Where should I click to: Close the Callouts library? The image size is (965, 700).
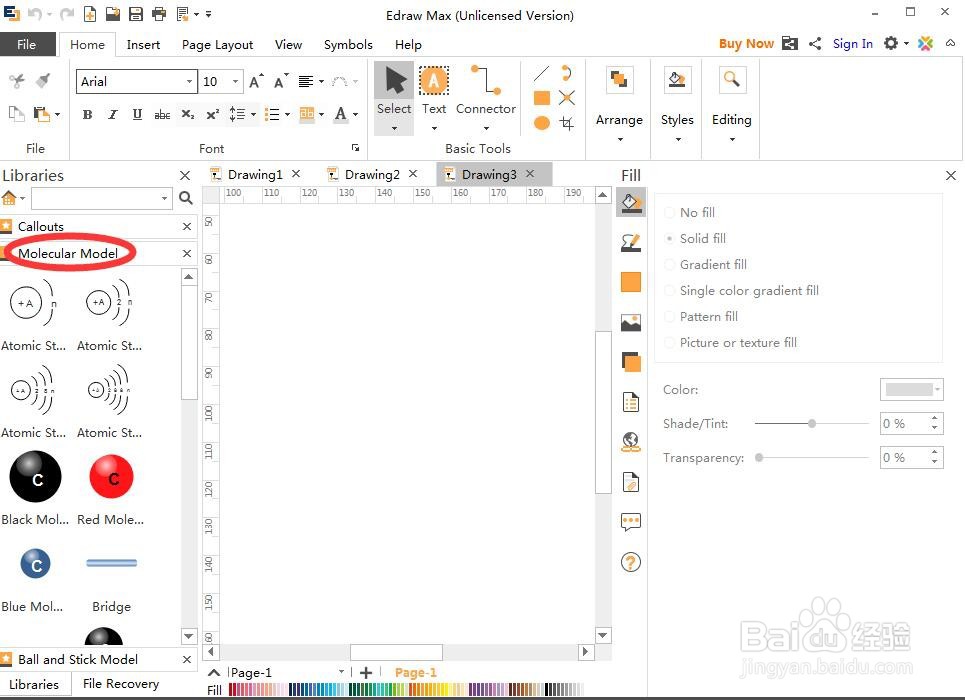click(x=187, y=227)
